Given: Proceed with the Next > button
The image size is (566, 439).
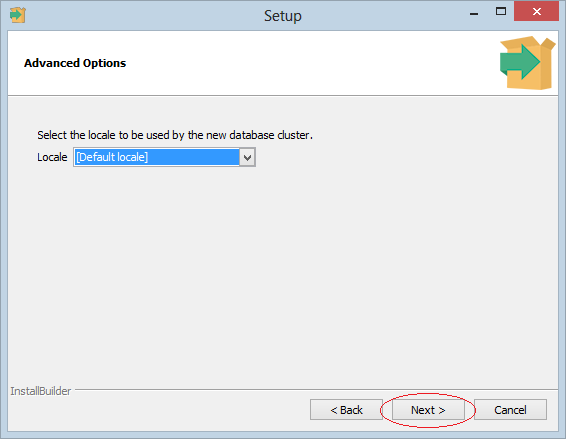Looking at the screenshot, I should point(428,410).
